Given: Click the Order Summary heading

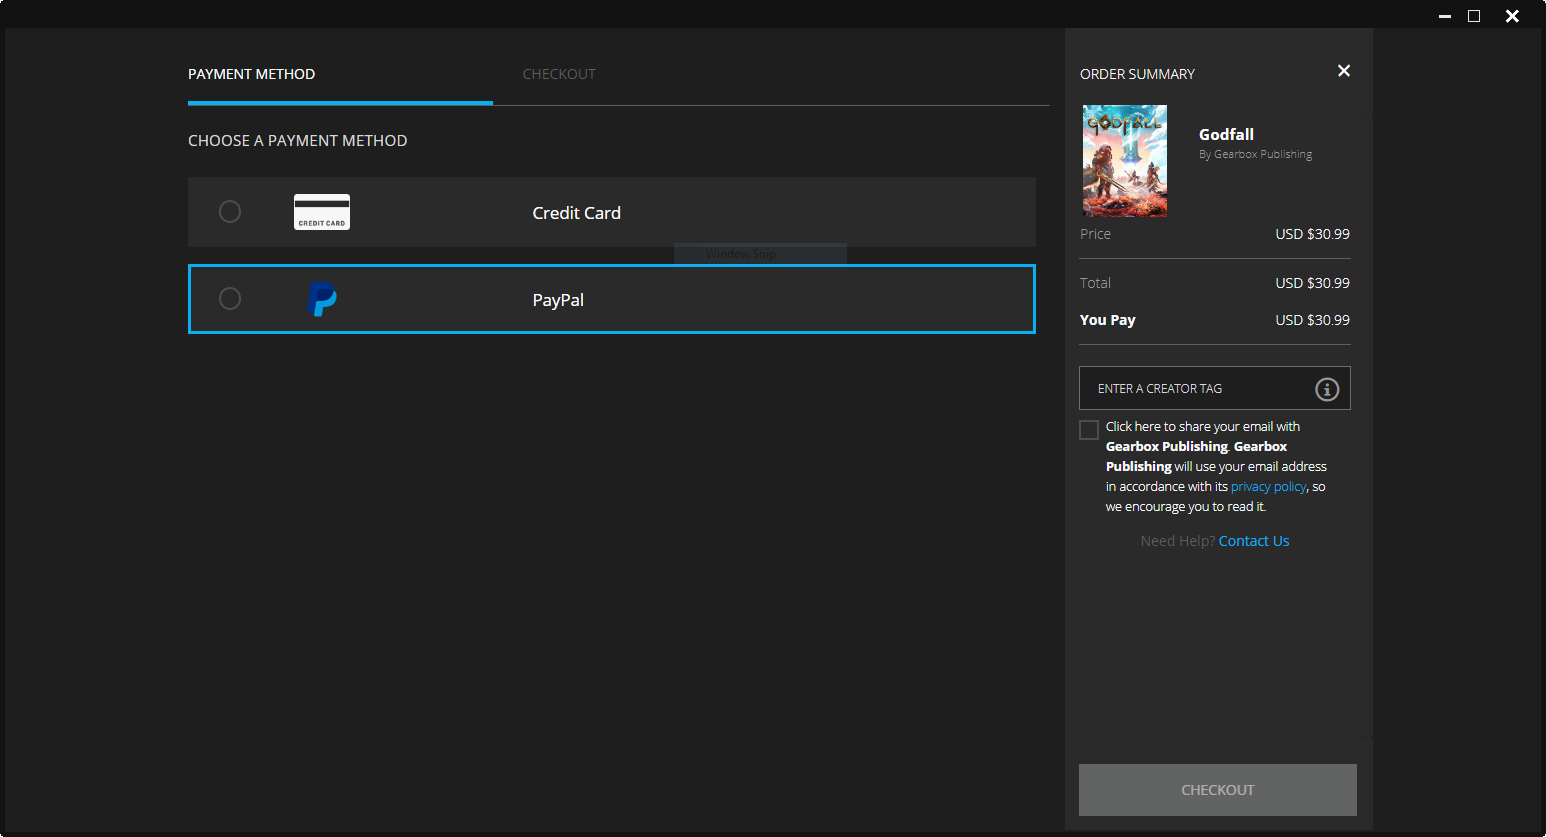Looking at the screenshot, I should pyautogui.click(x=1138, y=74).
